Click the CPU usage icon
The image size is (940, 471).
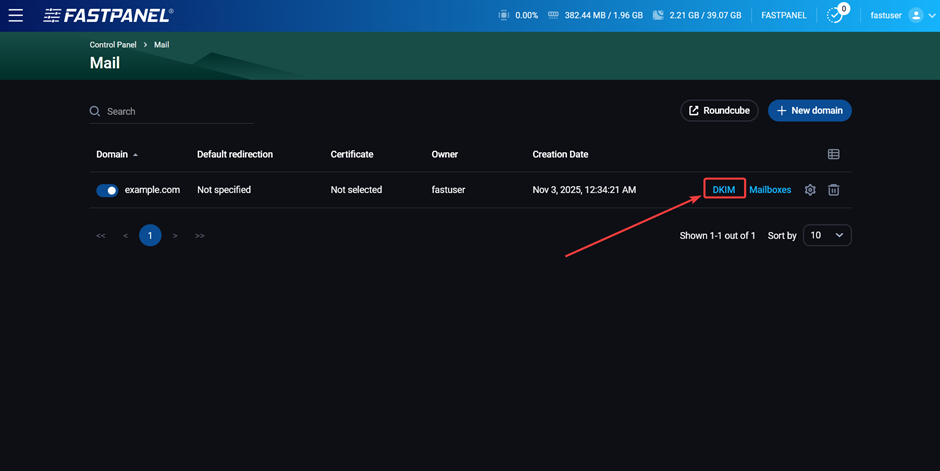[503, 15]
